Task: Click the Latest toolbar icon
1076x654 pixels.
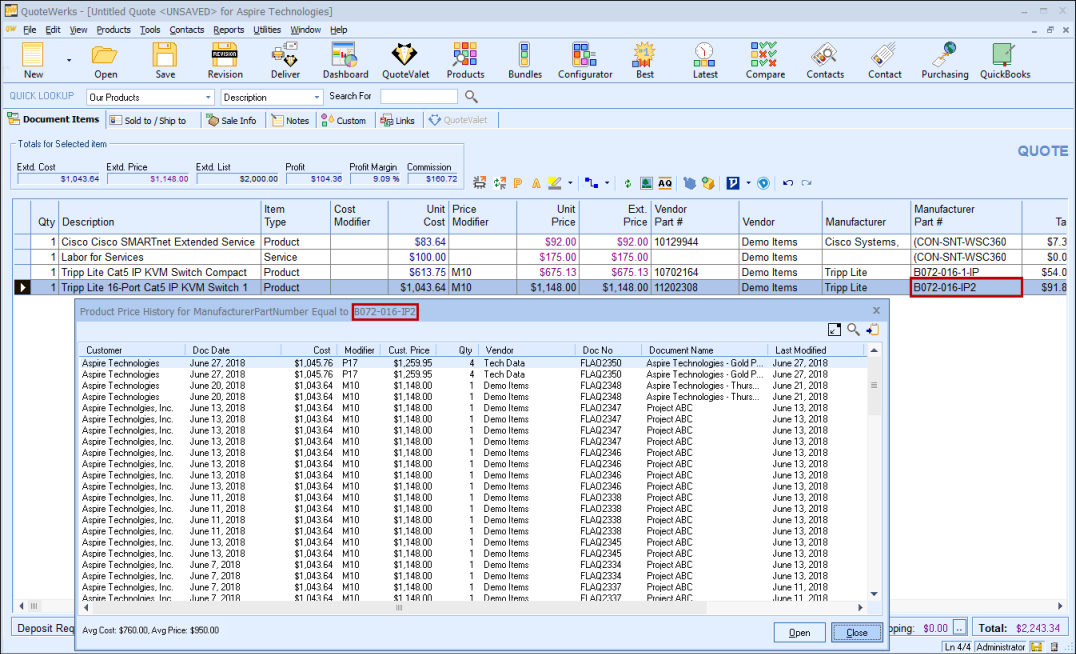Action: pos(705,60)
